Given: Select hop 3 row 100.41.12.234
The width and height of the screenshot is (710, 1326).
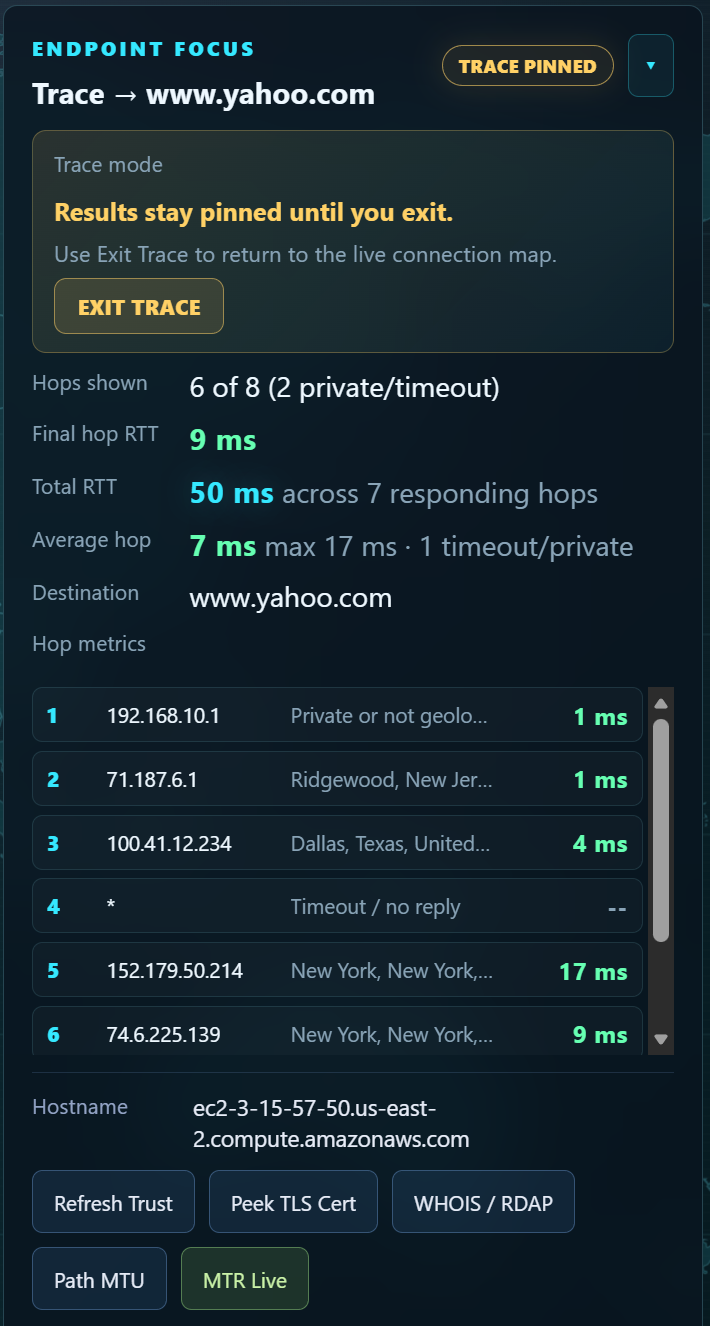Looking at the screenshot, I should (x=337, y=843).
